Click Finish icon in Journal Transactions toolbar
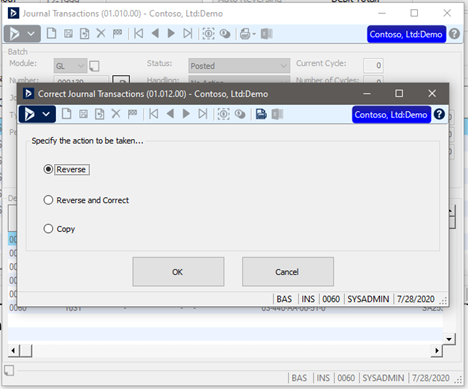The width and height of the screenshot is (468, 389). click(84, 34)
